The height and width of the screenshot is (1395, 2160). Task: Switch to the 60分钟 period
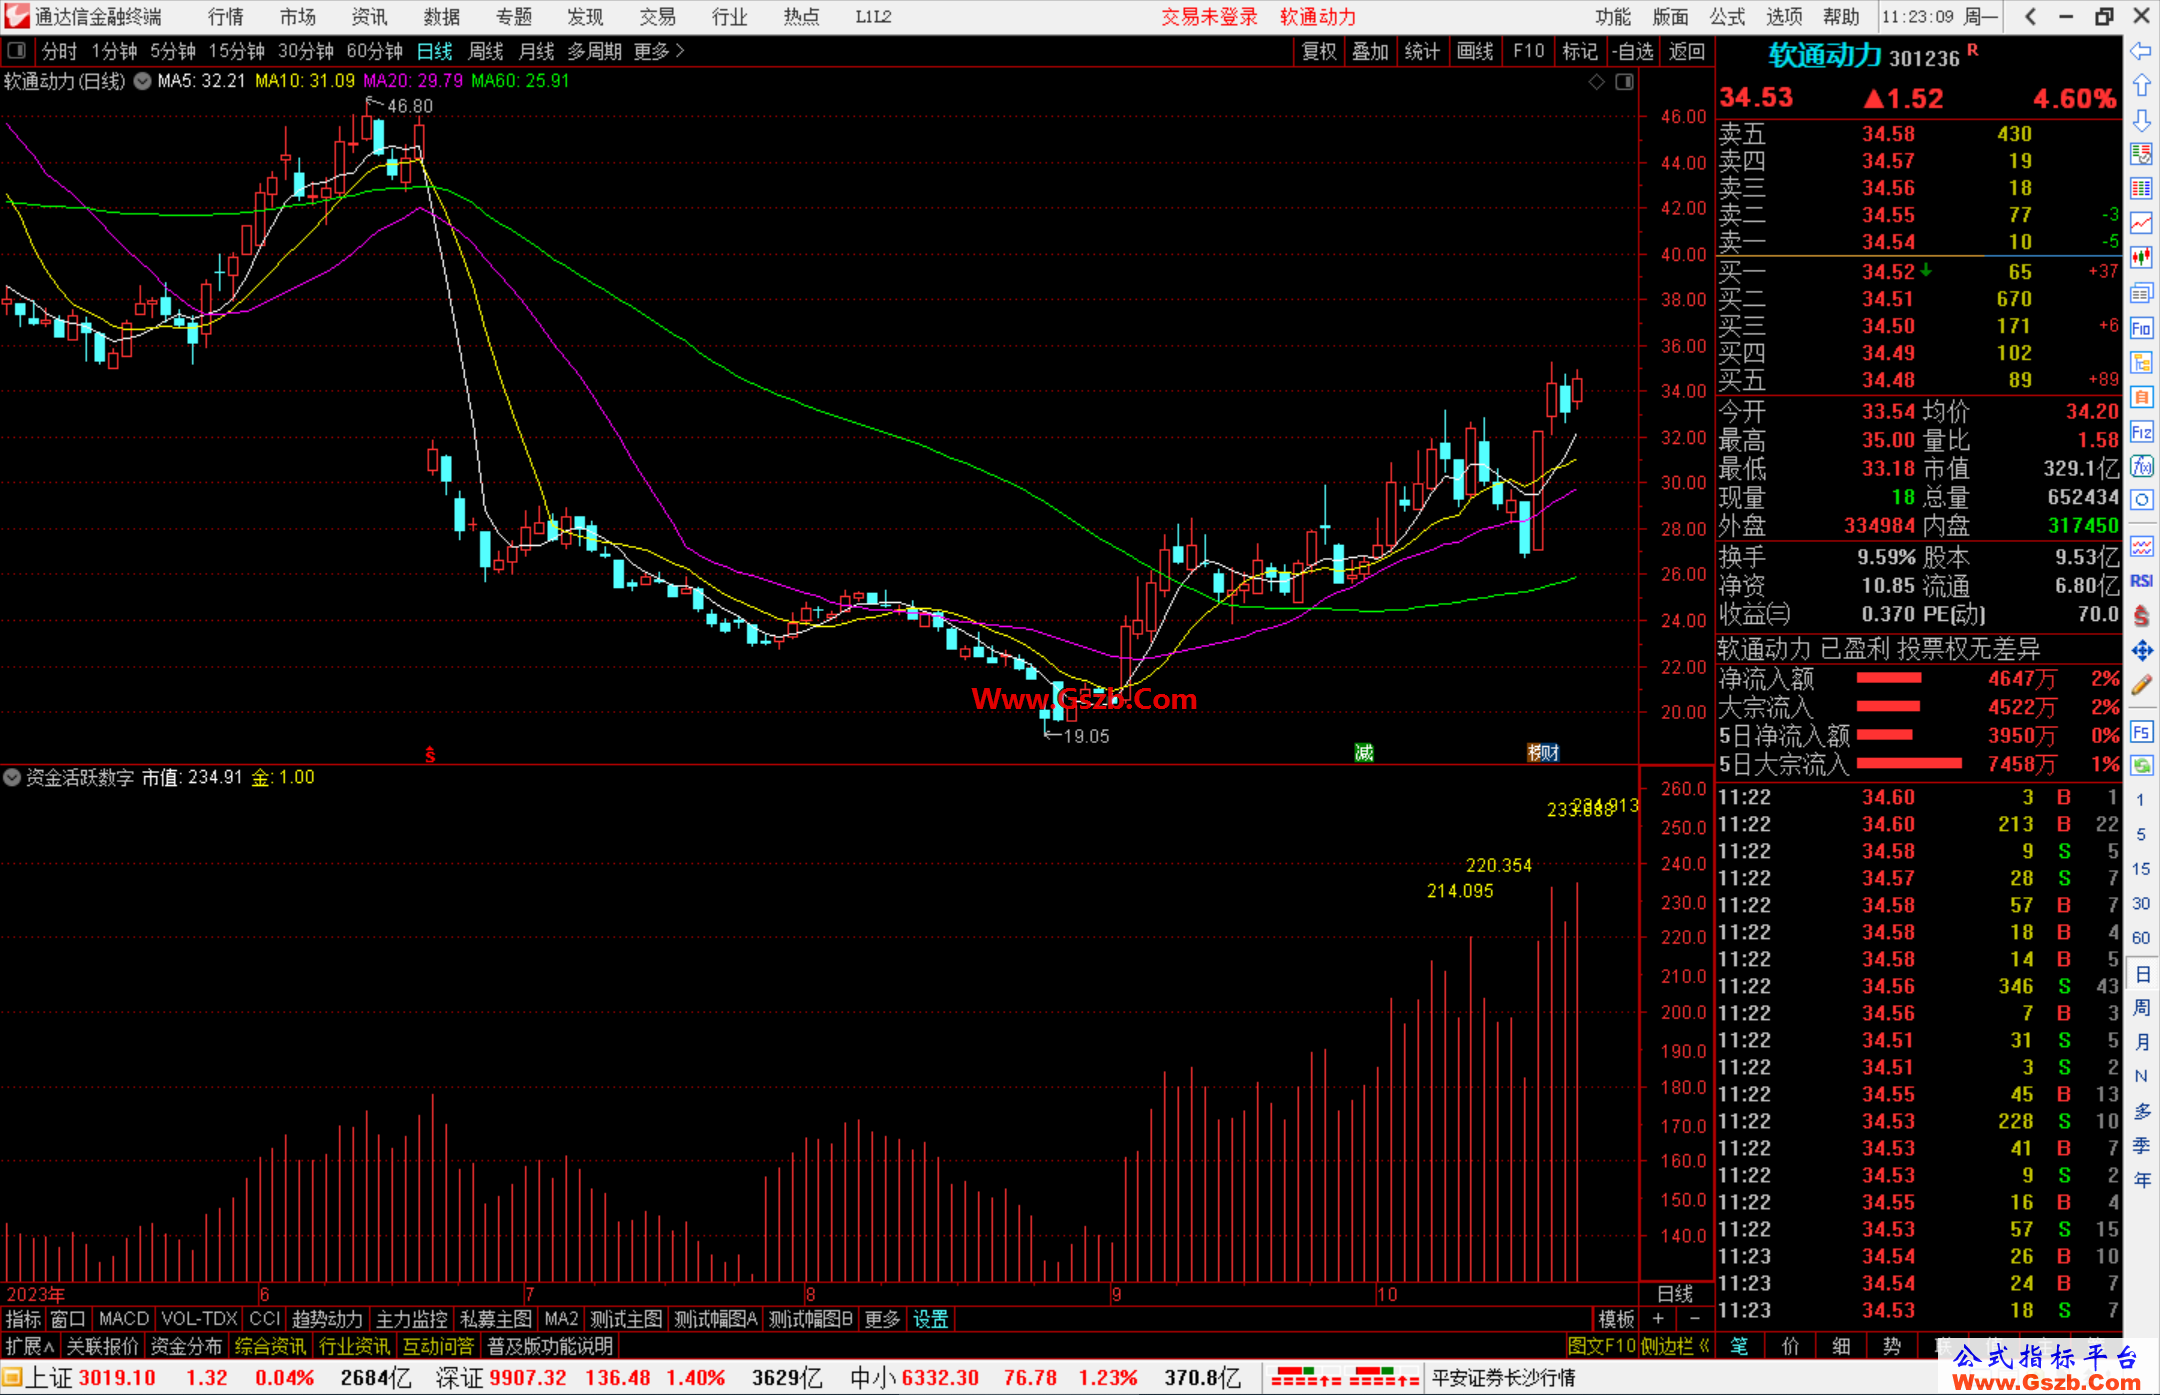click(x=374, y=51)
